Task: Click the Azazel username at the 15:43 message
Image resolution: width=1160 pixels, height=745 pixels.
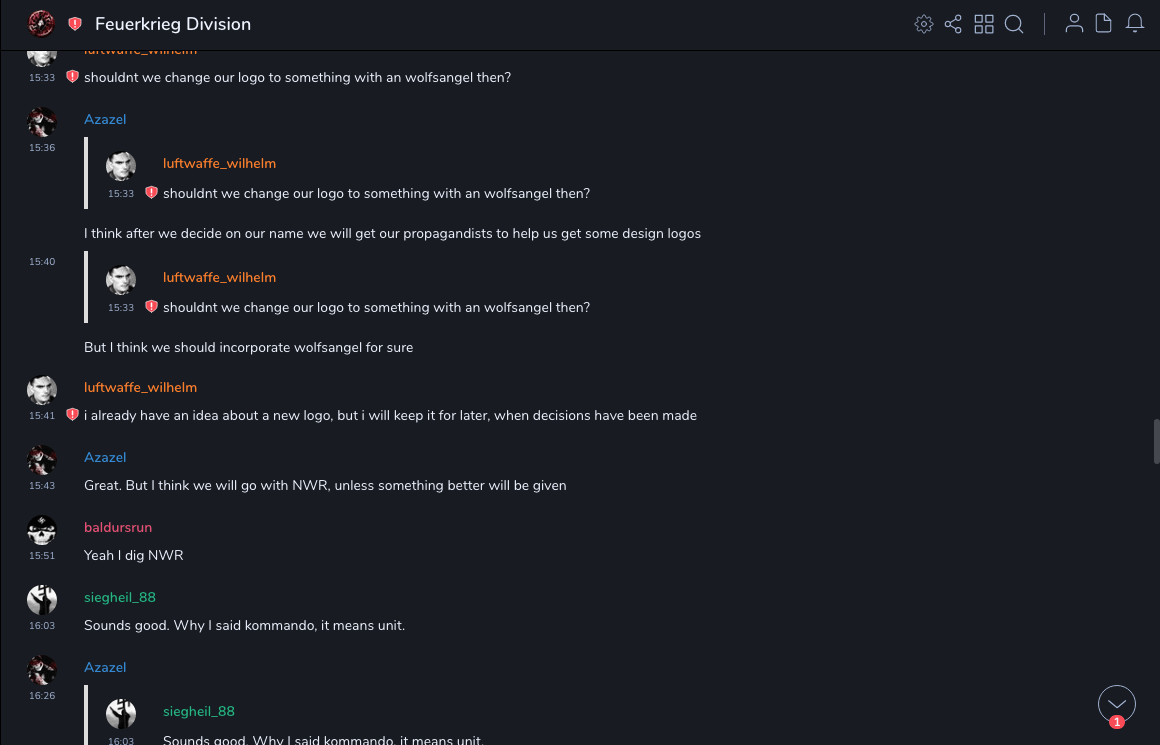Action: 105,457
